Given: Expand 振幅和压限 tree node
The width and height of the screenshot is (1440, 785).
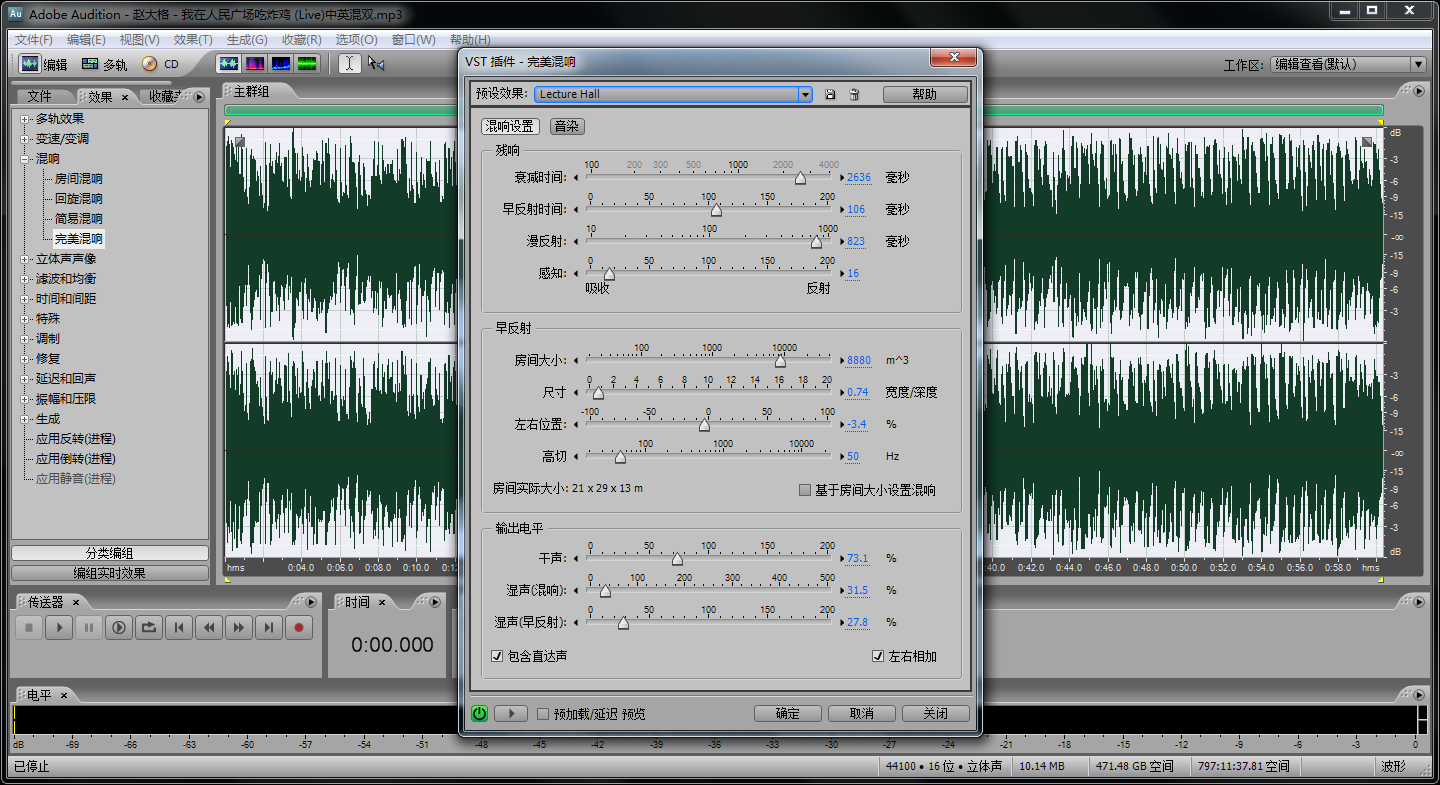Looking at the screenshot, I should pos(25,399).
